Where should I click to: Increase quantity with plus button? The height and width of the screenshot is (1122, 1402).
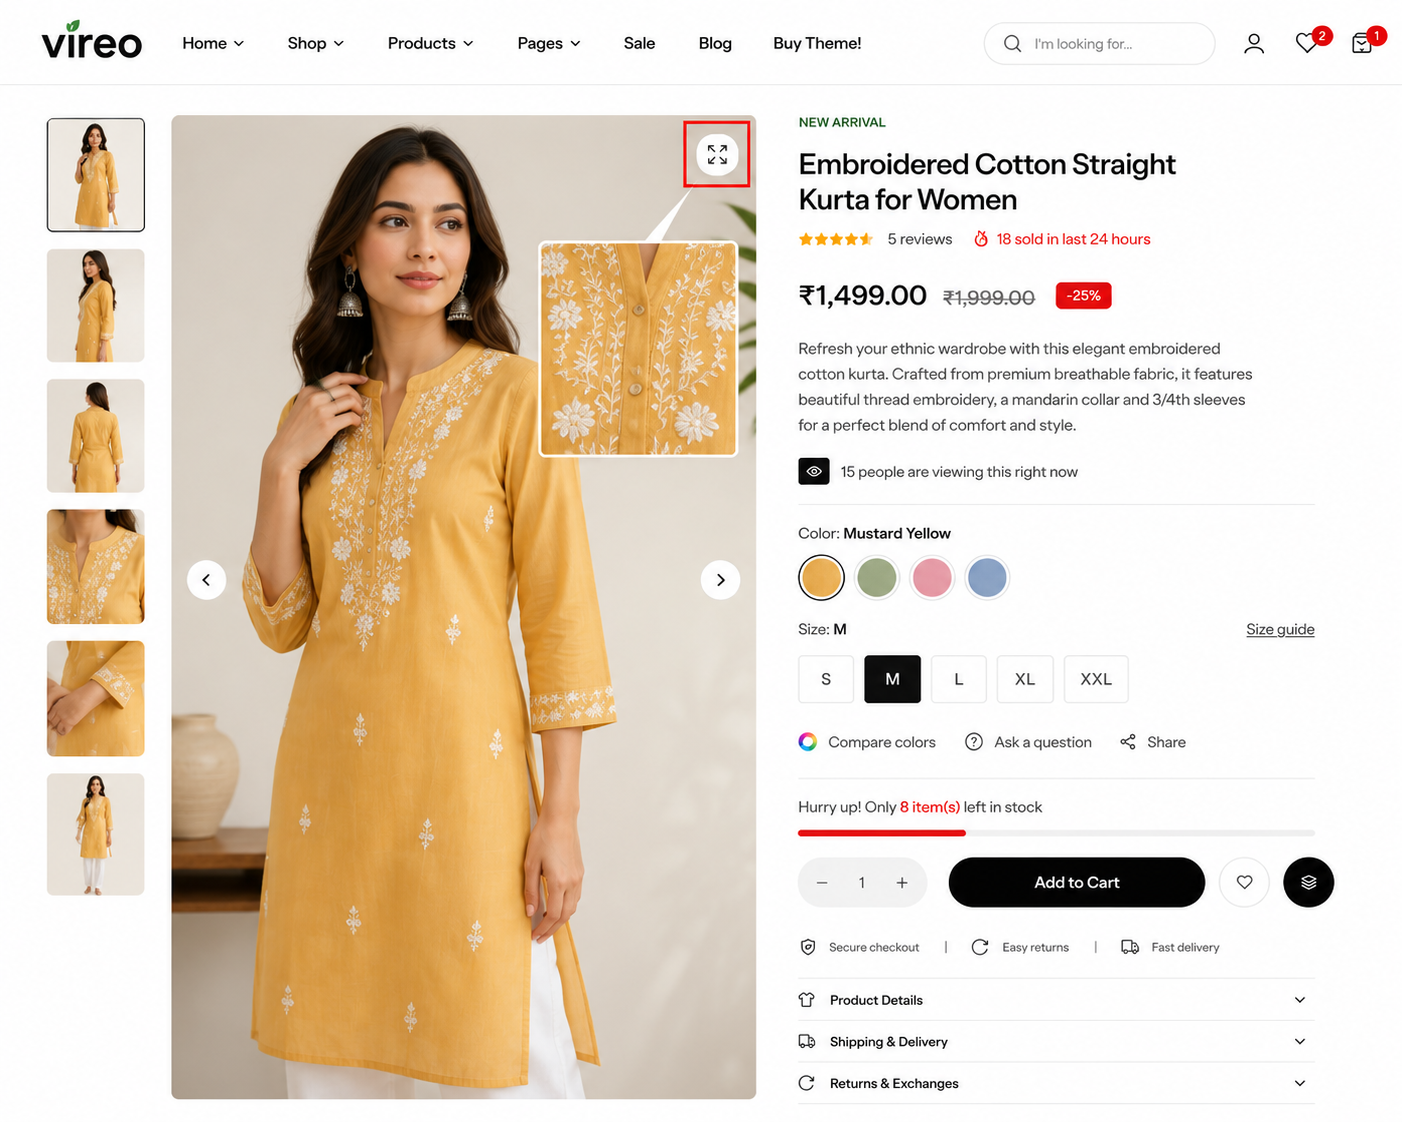(902, 882)
